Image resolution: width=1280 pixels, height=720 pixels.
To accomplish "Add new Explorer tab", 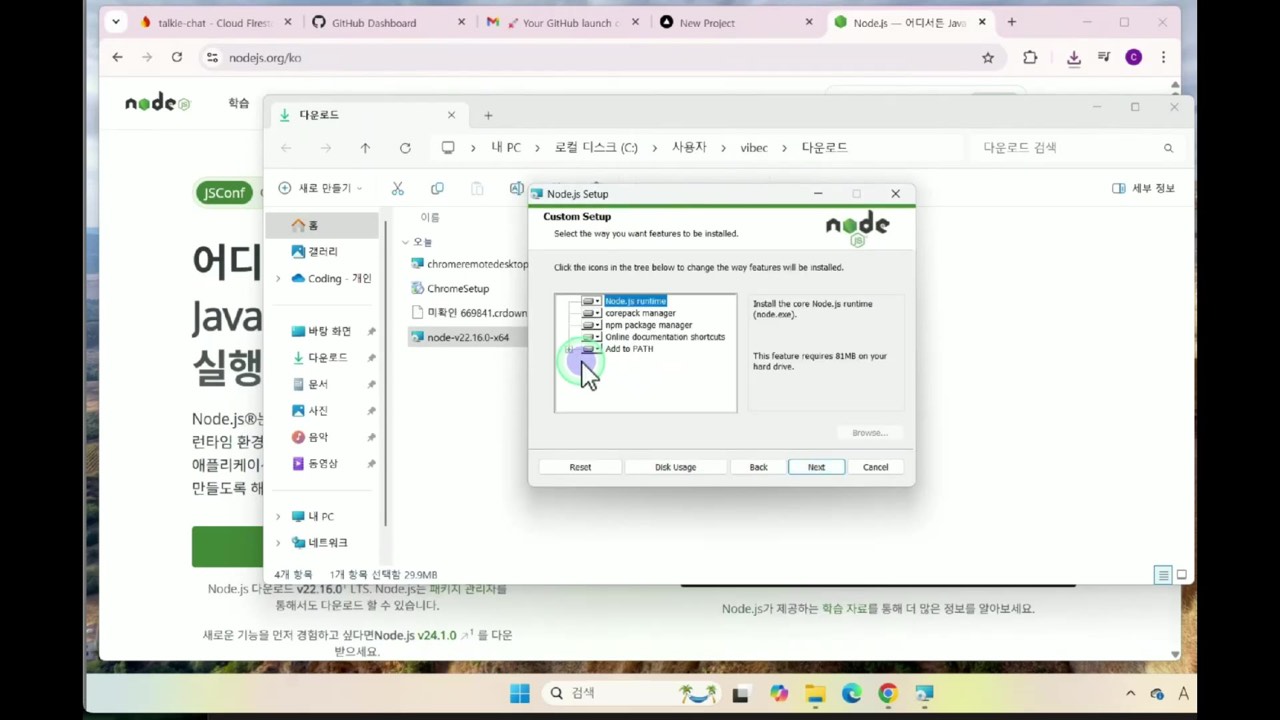I will click(488, 115).
